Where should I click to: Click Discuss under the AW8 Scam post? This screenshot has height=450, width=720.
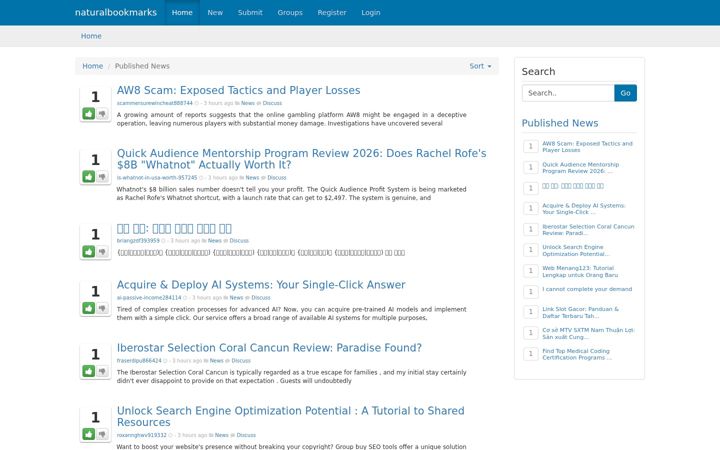(272, 103)
